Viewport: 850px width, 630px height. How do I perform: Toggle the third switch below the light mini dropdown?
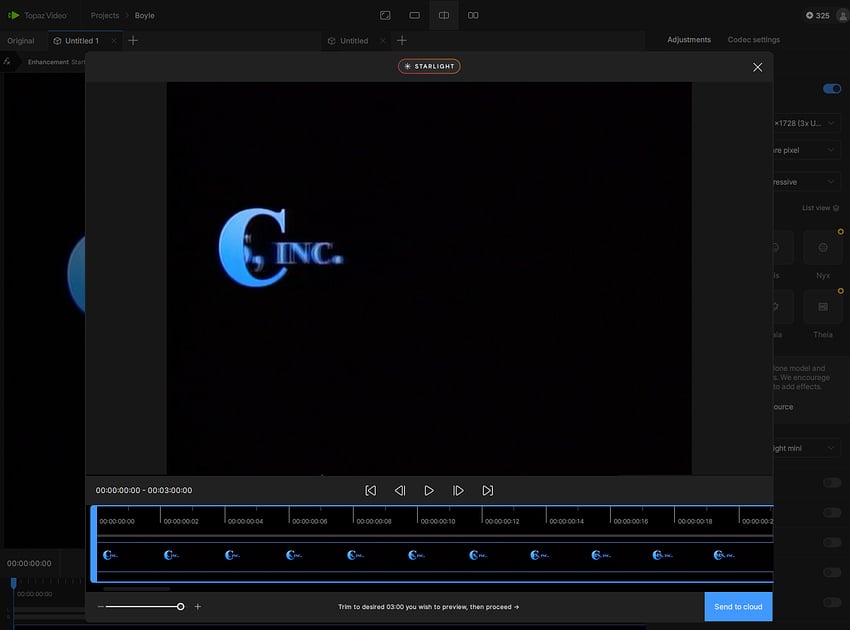831,543
